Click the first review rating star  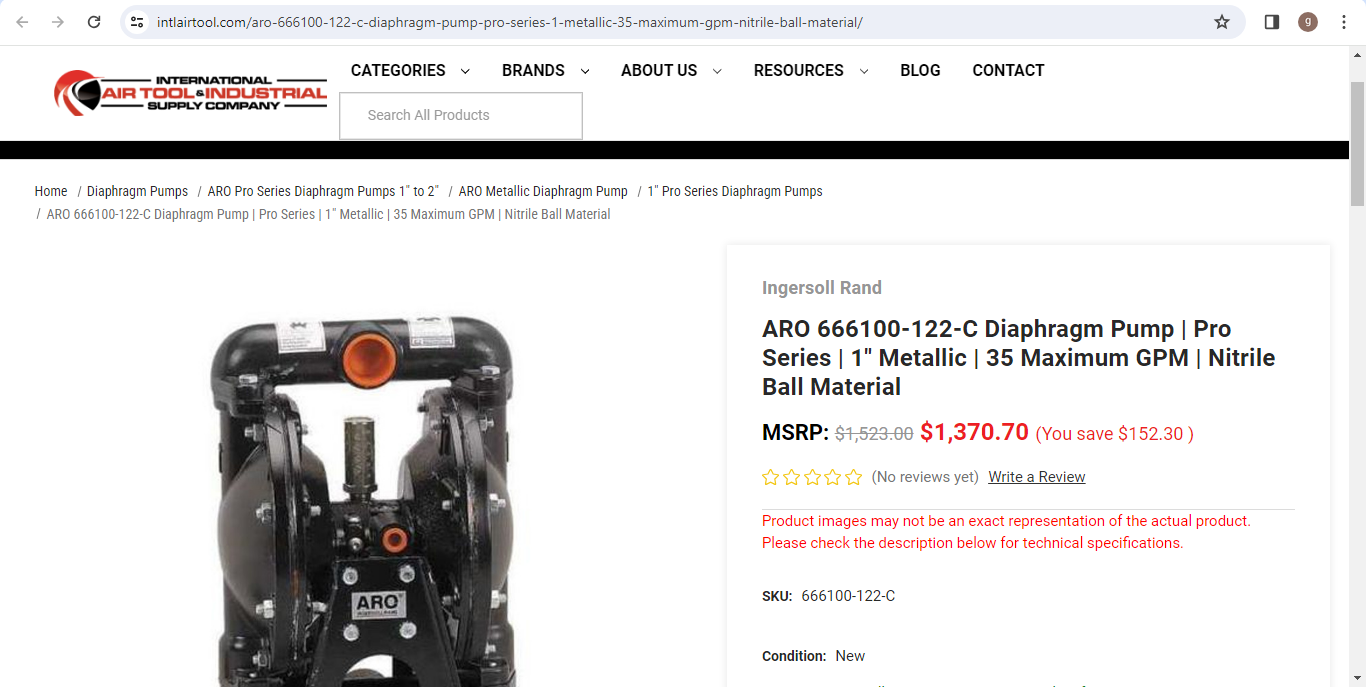point(770,477)
